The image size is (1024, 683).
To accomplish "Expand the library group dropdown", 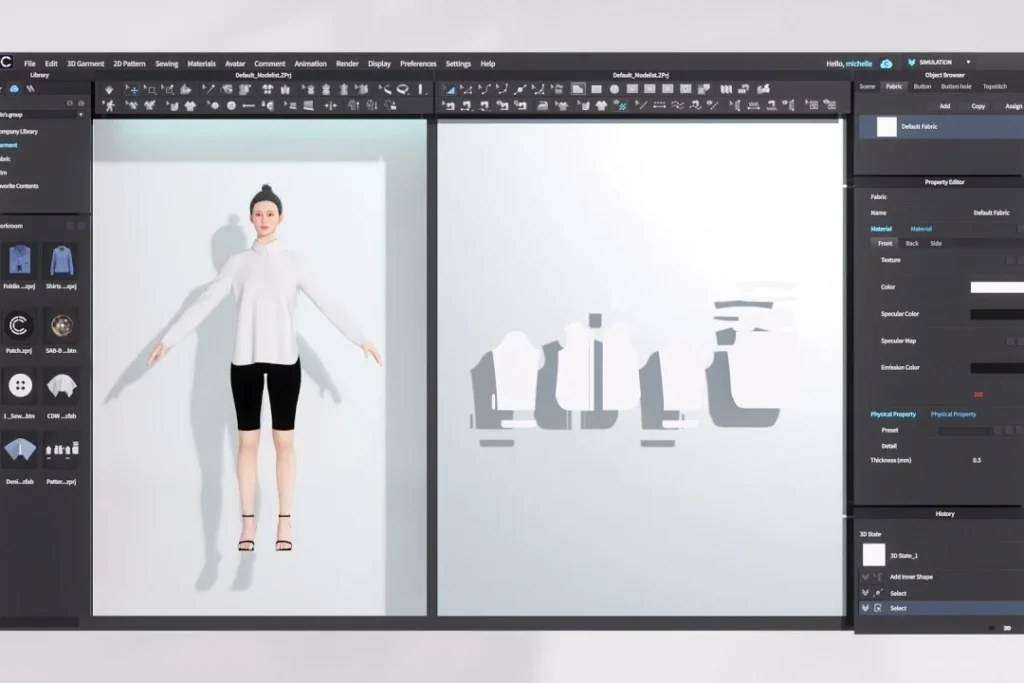I will [x=80, y=115].
